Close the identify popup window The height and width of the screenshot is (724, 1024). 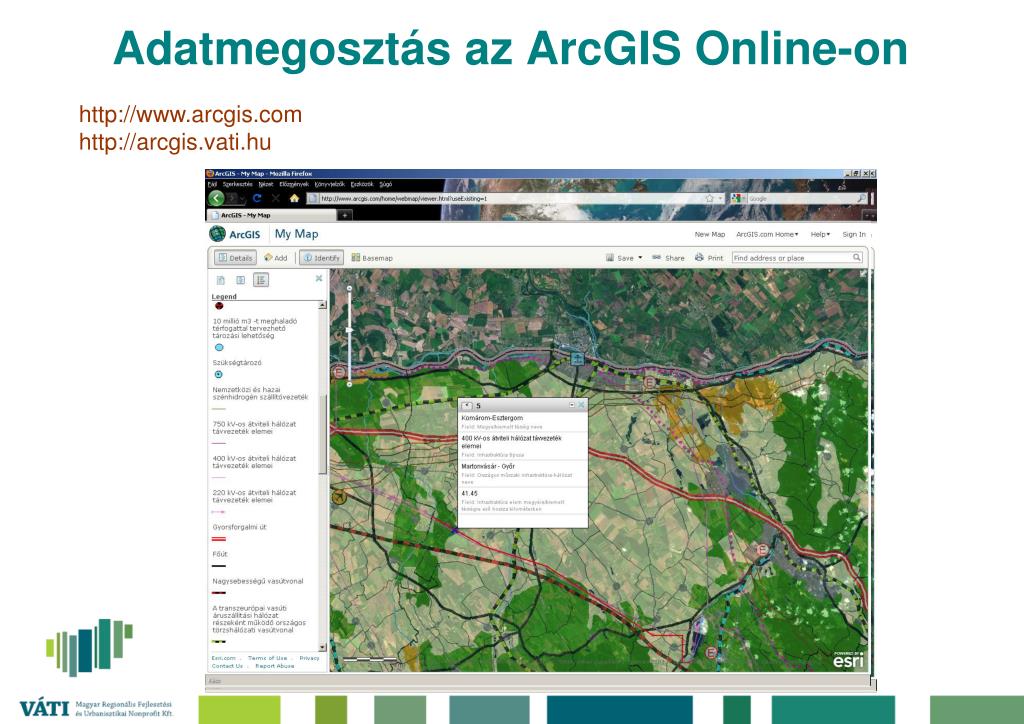(x=581, y=405)
